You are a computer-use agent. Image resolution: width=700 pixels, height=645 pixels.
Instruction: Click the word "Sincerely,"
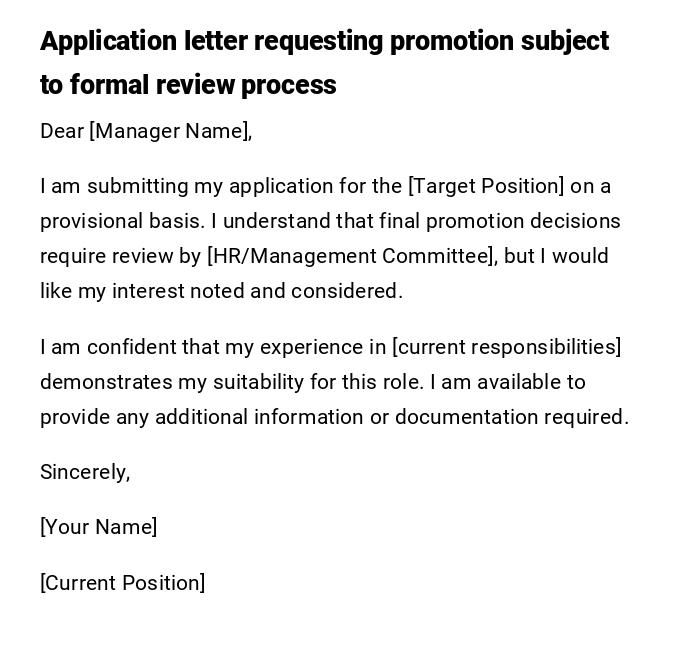pos(85,472)
